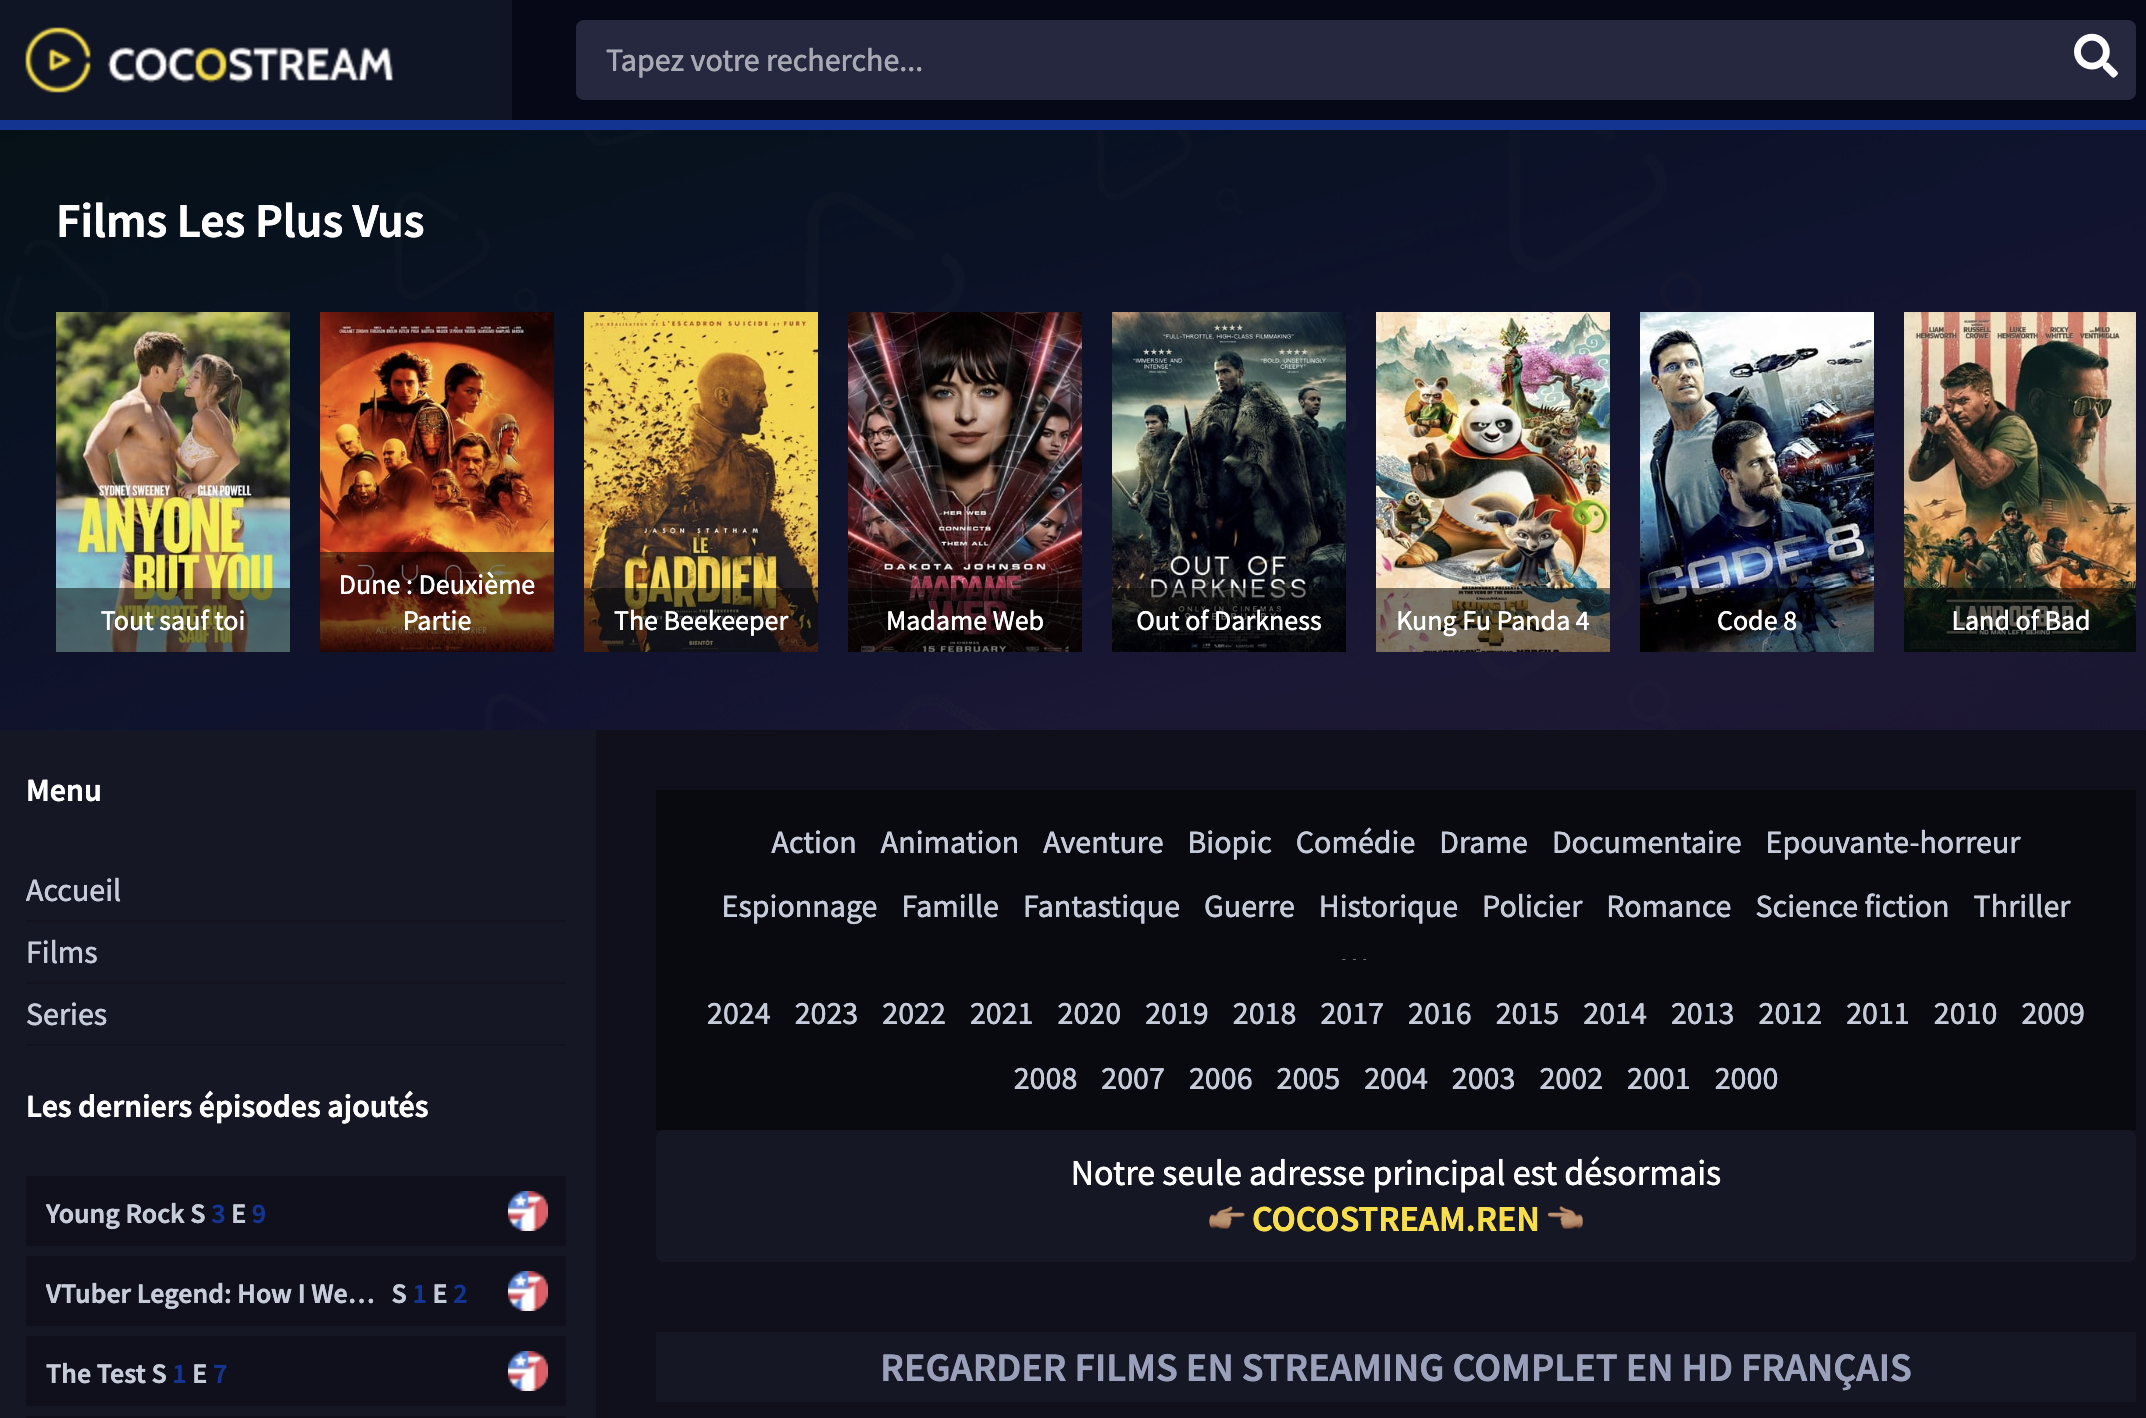Click the flag icon beside The Test
The height and width of the screenshot is (1418, 2146).
[527, 1371]
